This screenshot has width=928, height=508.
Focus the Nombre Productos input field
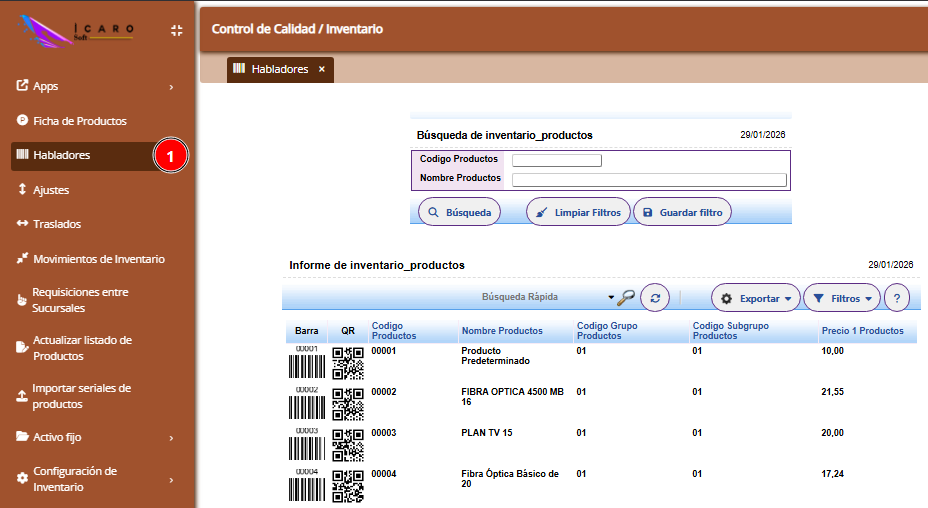coord(648,180)
